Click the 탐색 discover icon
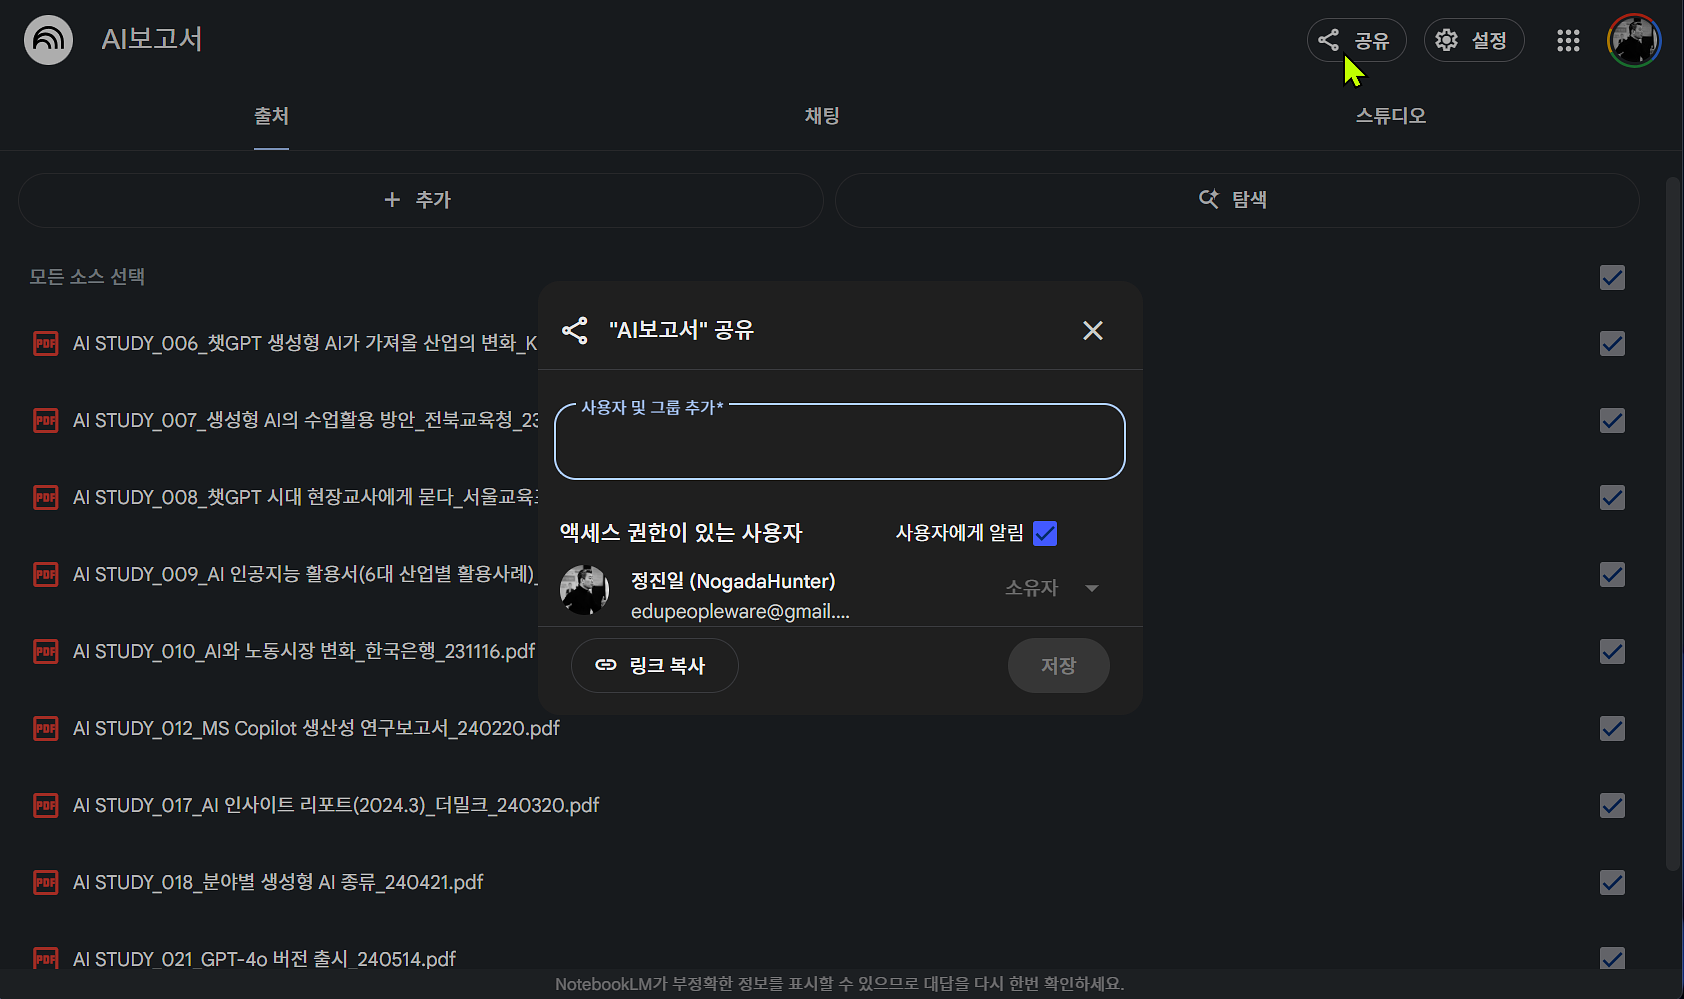 [1209, 198]
